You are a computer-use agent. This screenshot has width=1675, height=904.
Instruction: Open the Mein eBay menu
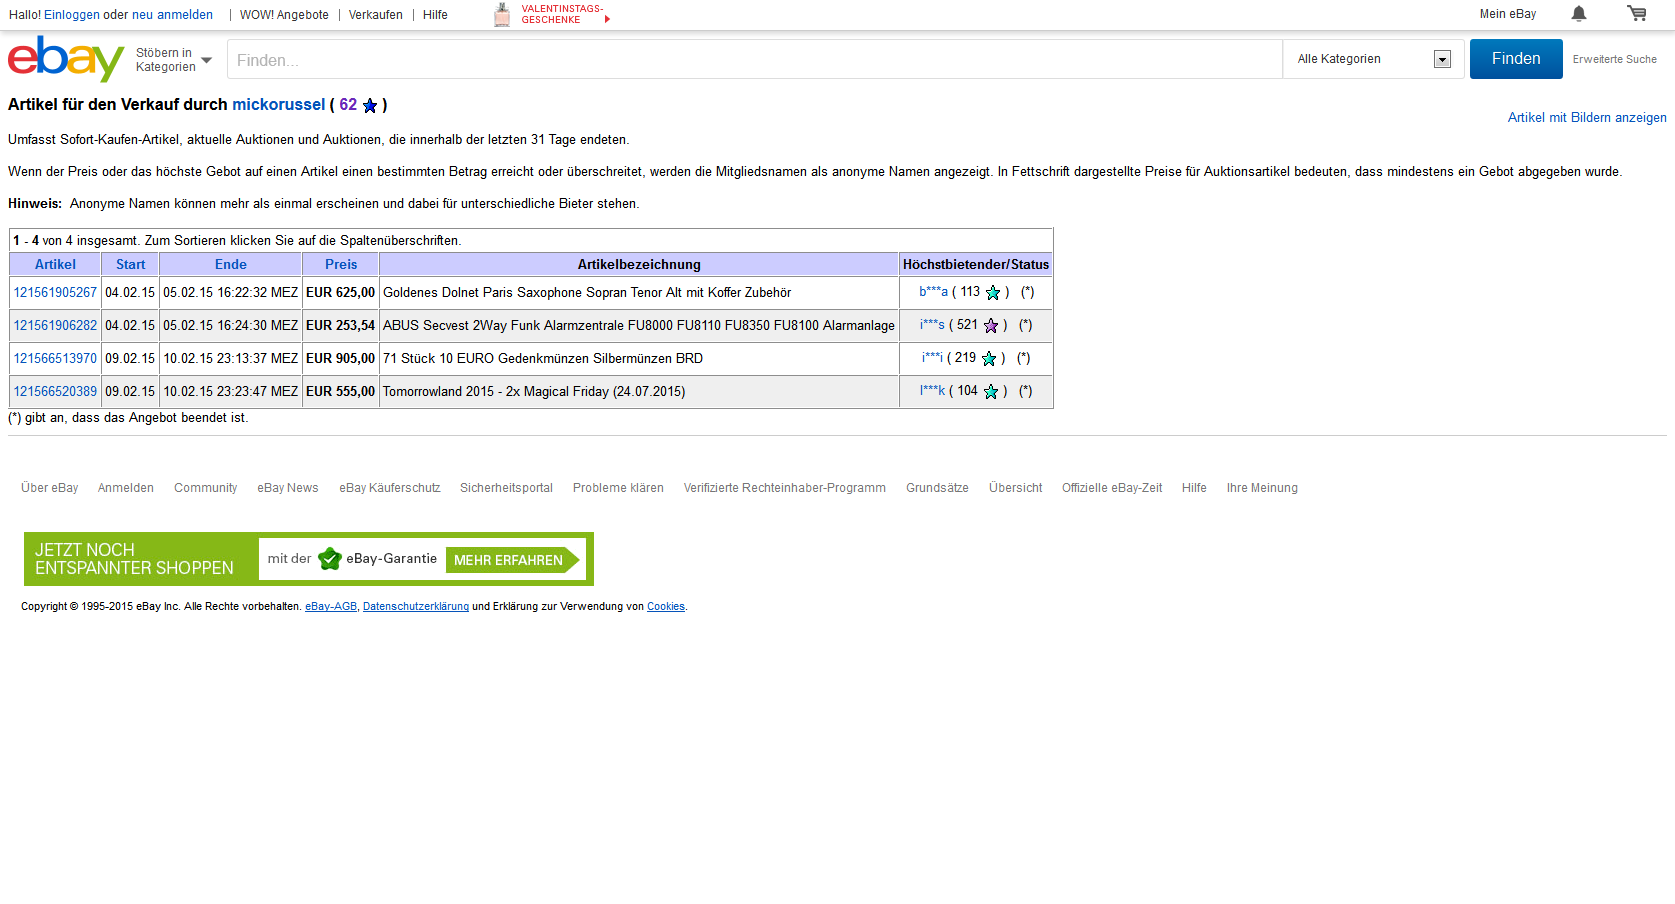(x=1508, y=14)
